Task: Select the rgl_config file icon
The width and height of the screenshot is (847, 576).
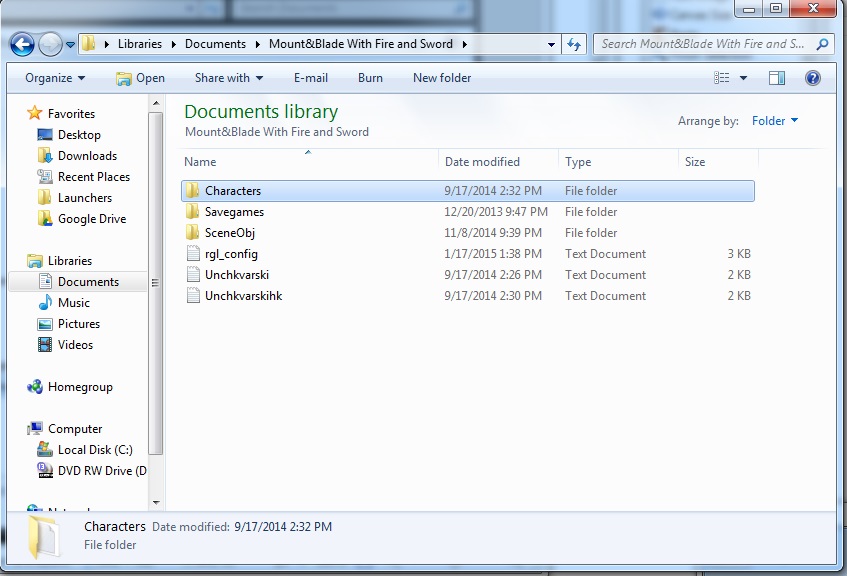Action: pyautogui.click(x=193, y=253)
